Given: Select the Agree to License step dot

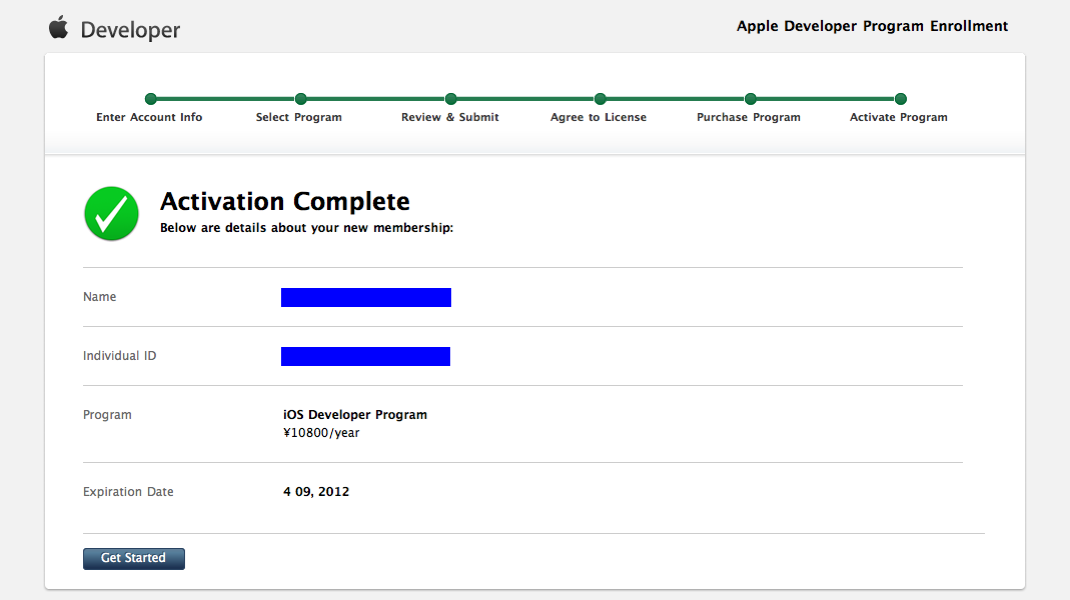Looking at the screenshot, I should coord(600,99).
